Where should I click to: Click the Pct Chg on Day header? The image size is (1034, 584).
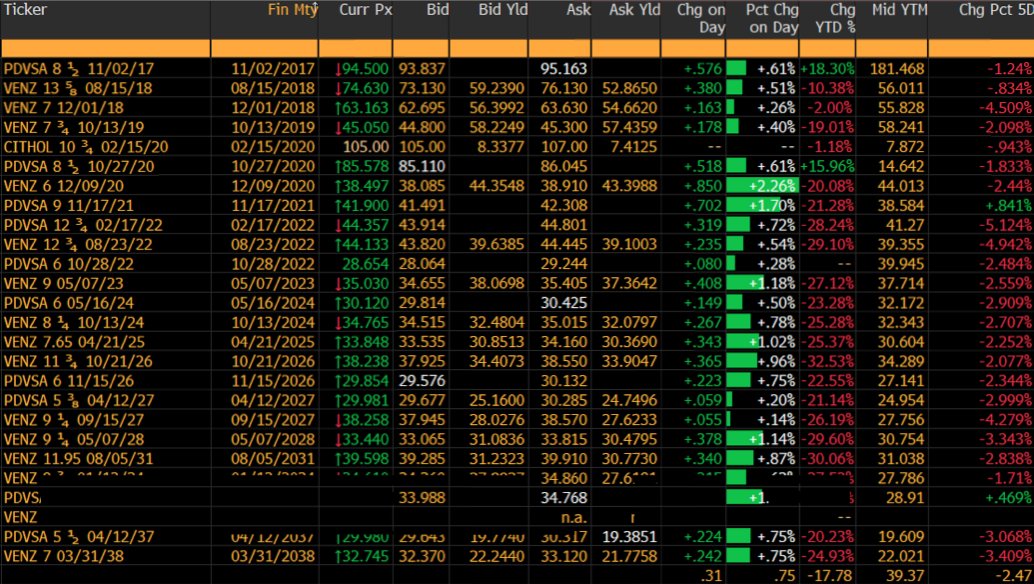(772, 18)
